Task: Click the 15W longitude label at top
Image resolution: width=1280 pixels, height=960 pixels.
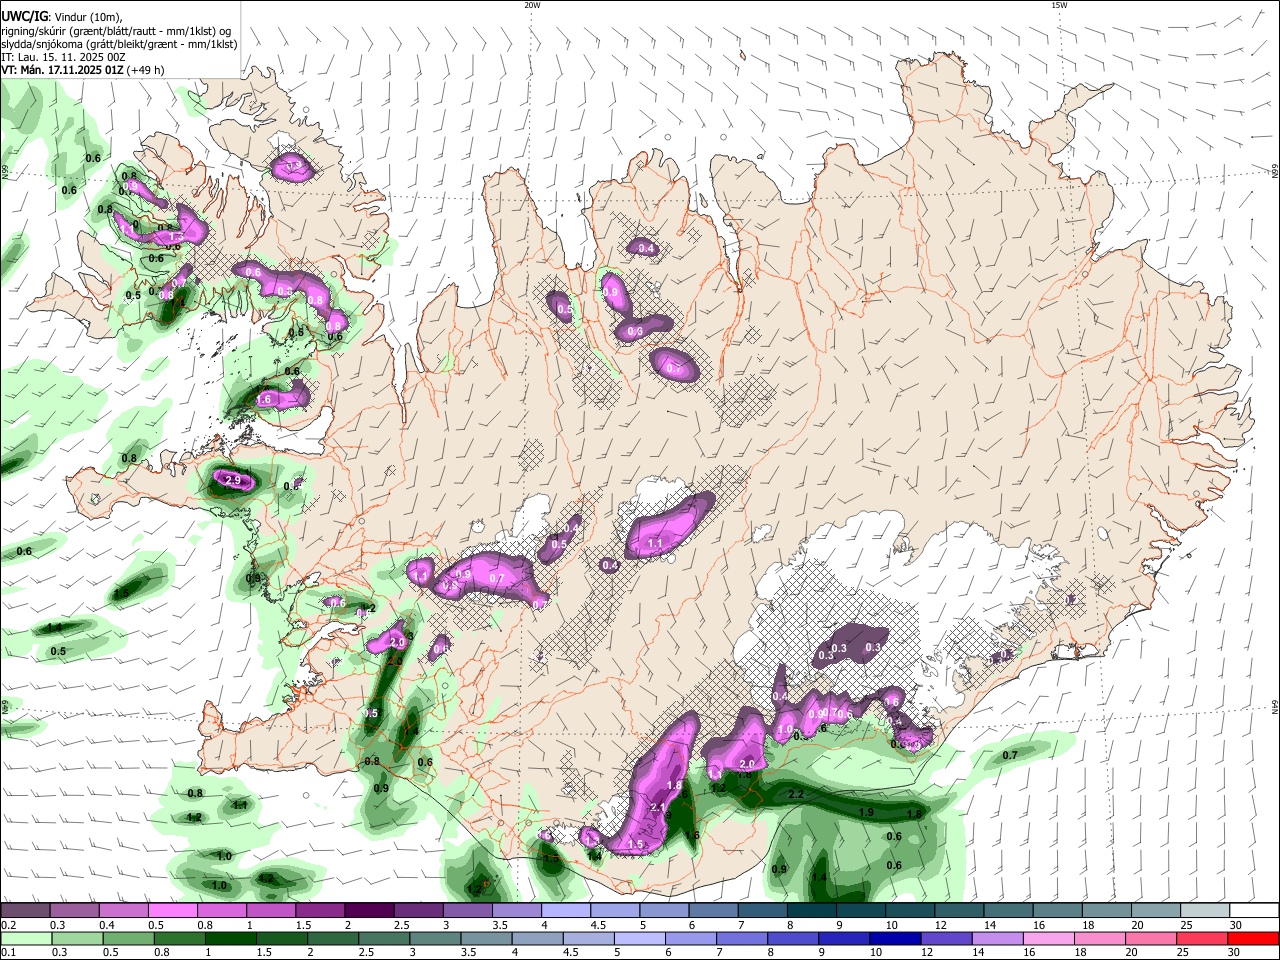Action: click(x=1059, y=5)
